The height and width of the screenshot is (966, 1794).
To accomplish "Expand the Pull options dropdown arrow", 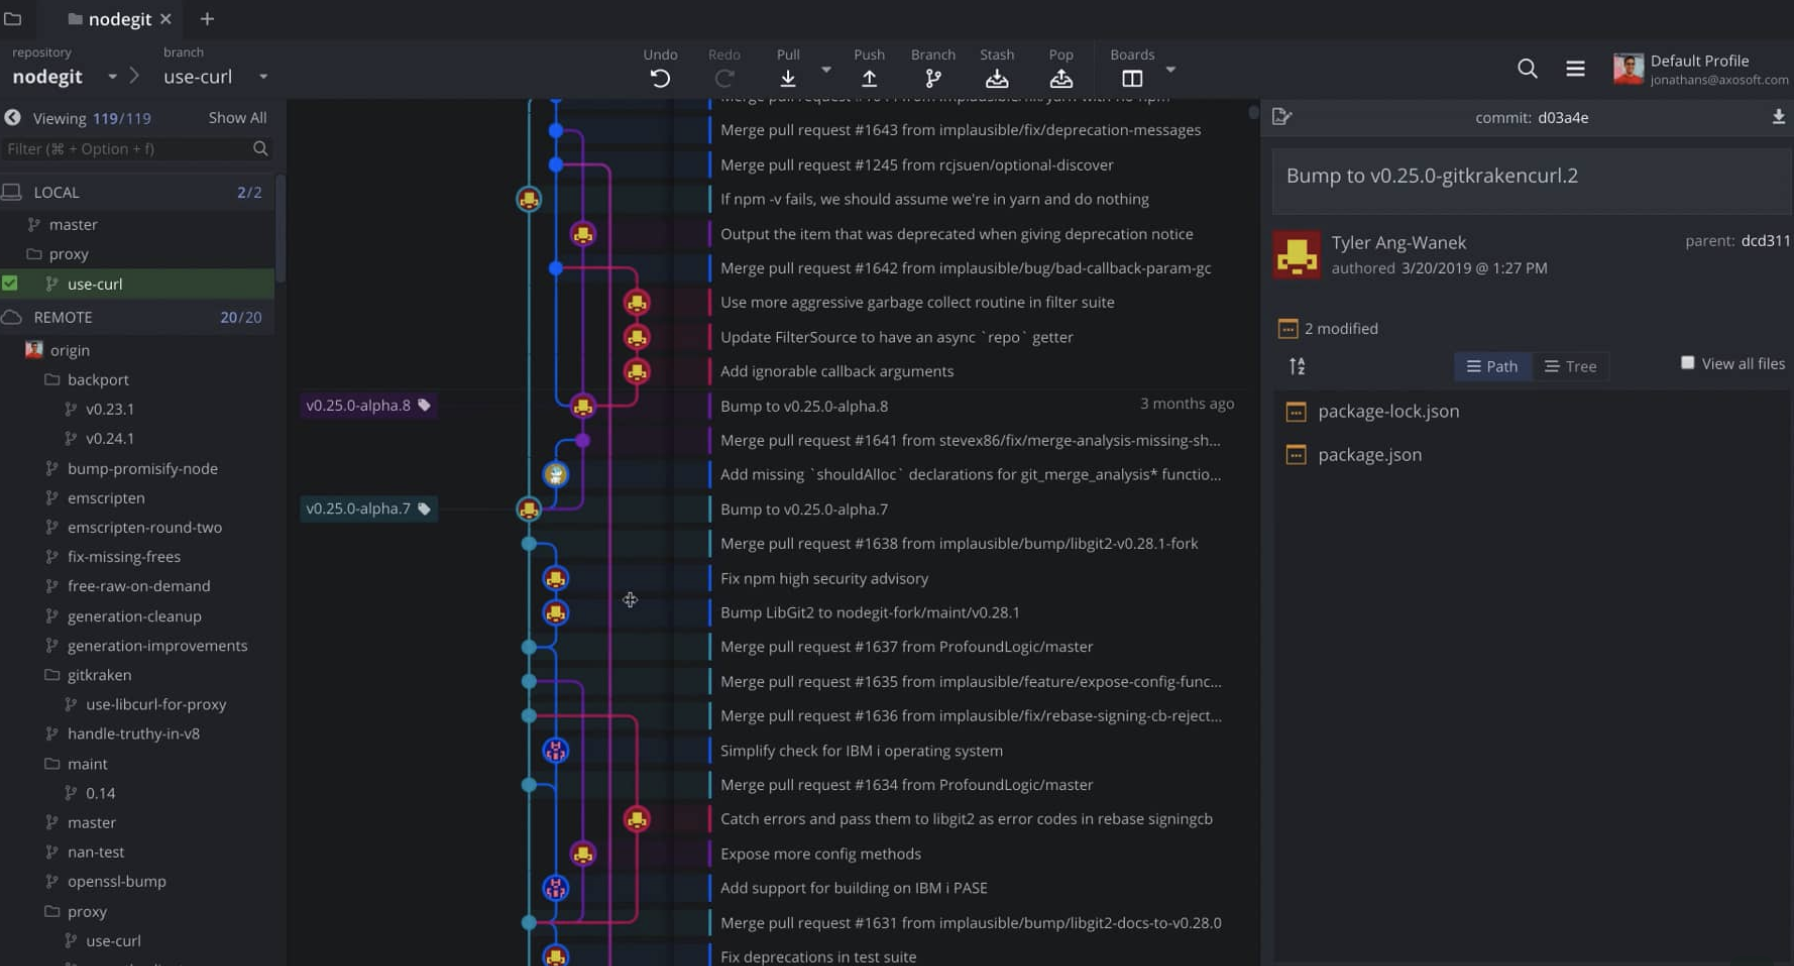I will 826,70.
